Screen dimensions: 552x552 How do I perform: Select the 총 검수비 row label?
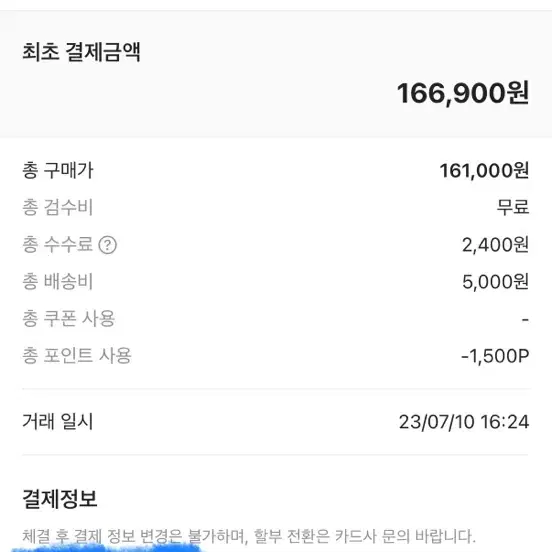tap(58, 207)
